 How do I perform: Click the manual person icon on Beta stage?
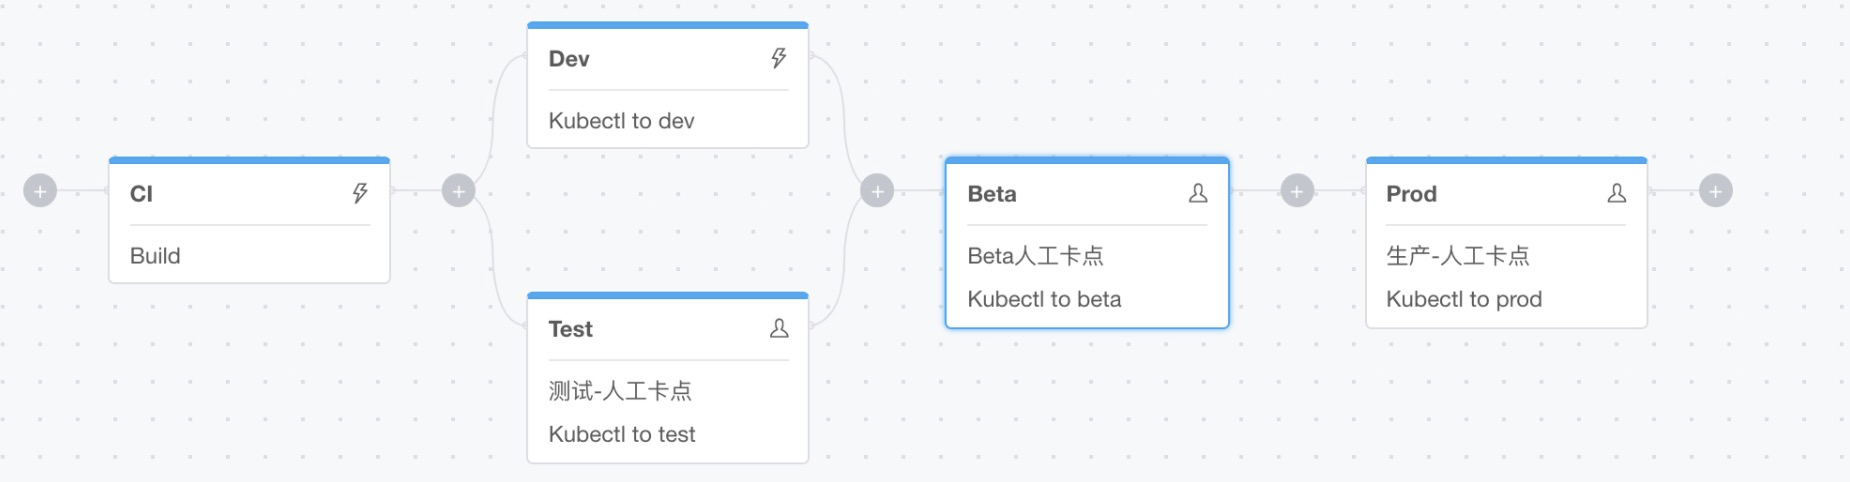pos(1198,193)
